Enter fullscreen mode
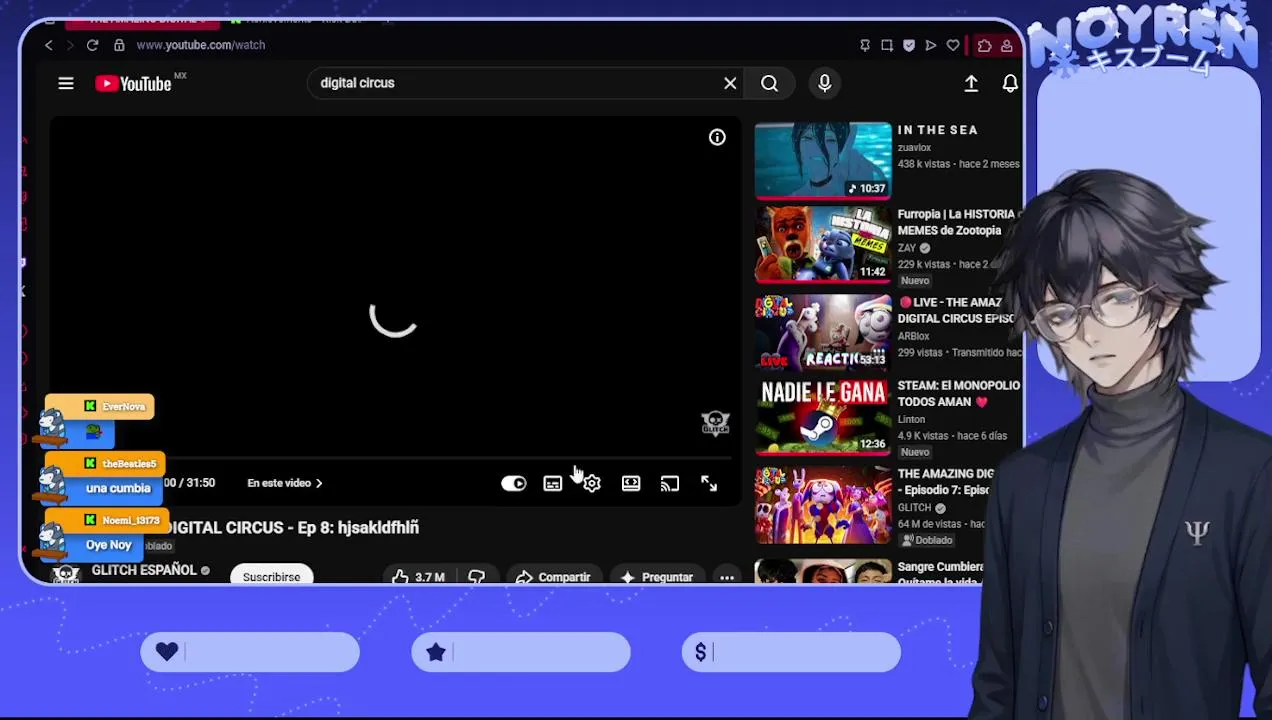Viewport: 1272px width, 720px height. [709, 484]
